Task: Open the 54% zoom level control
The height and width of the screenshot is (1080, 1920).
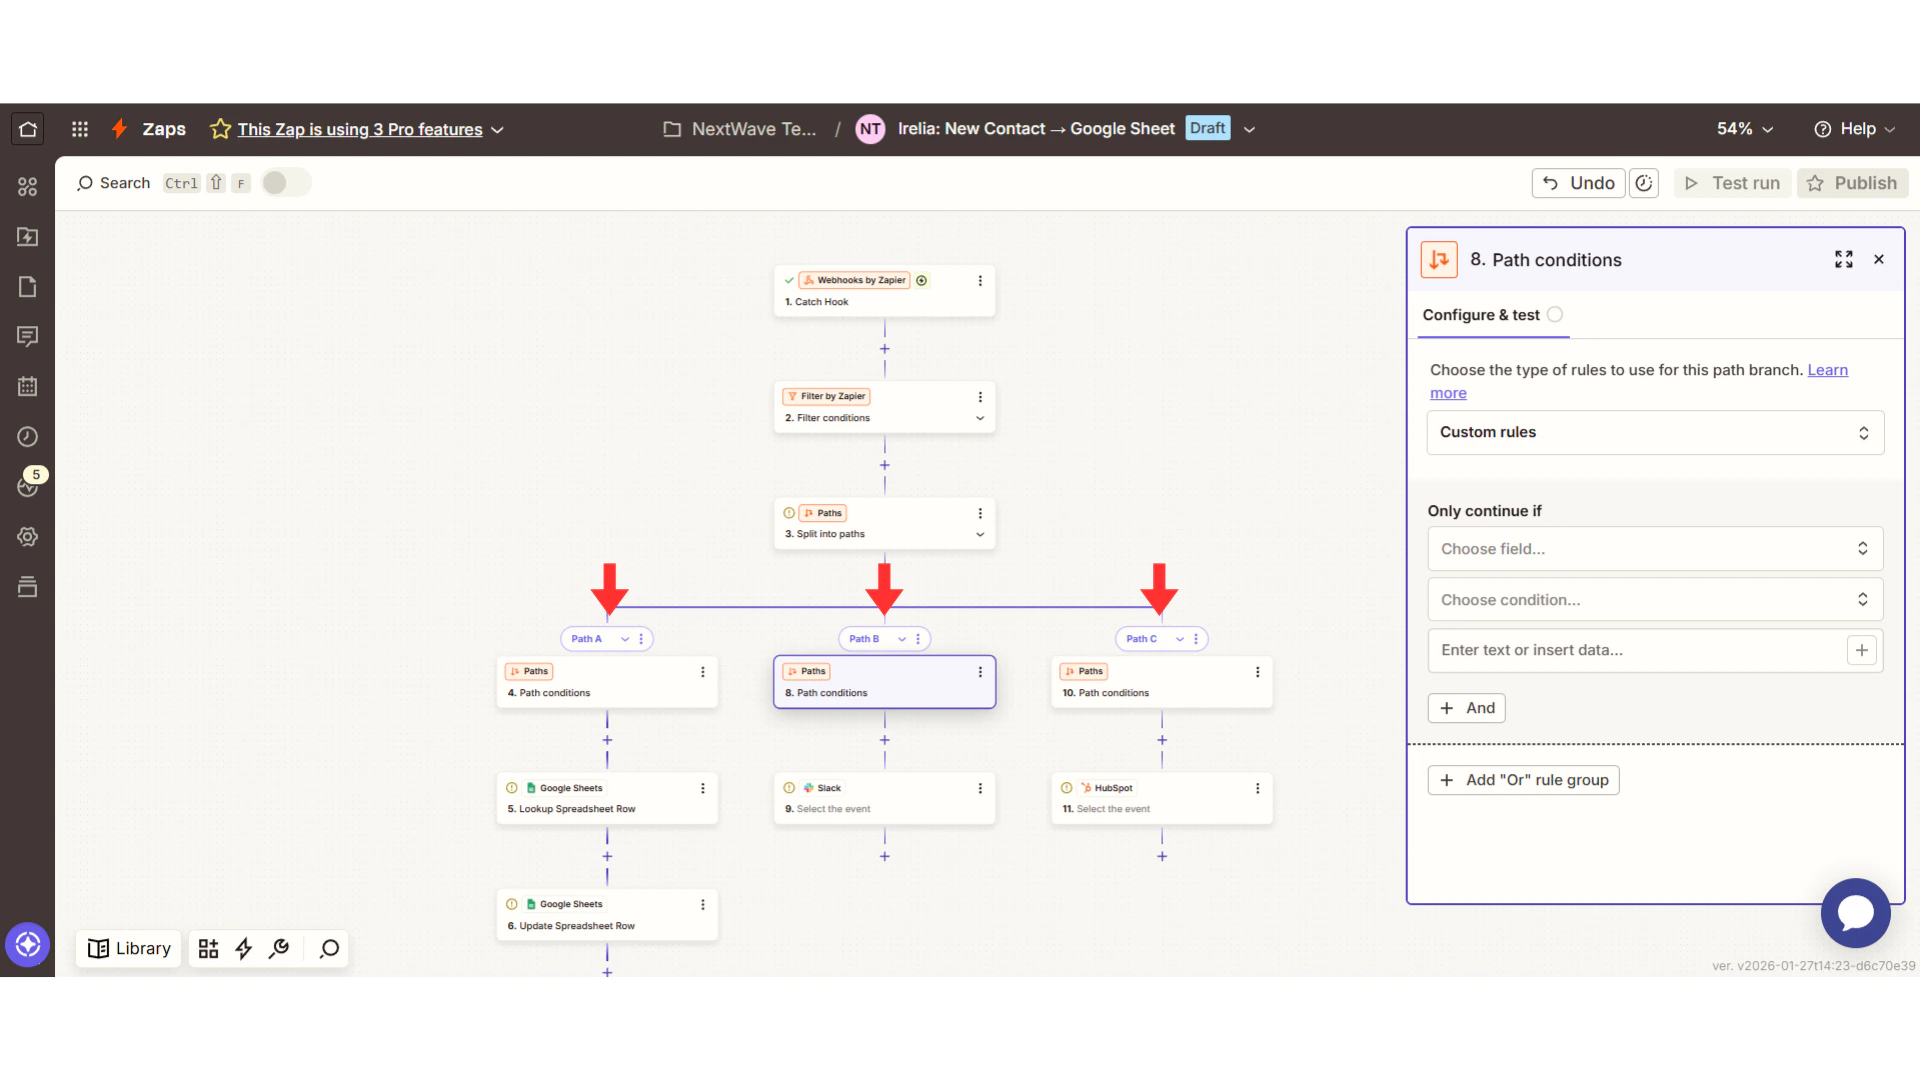Action: coord(1744,128)
